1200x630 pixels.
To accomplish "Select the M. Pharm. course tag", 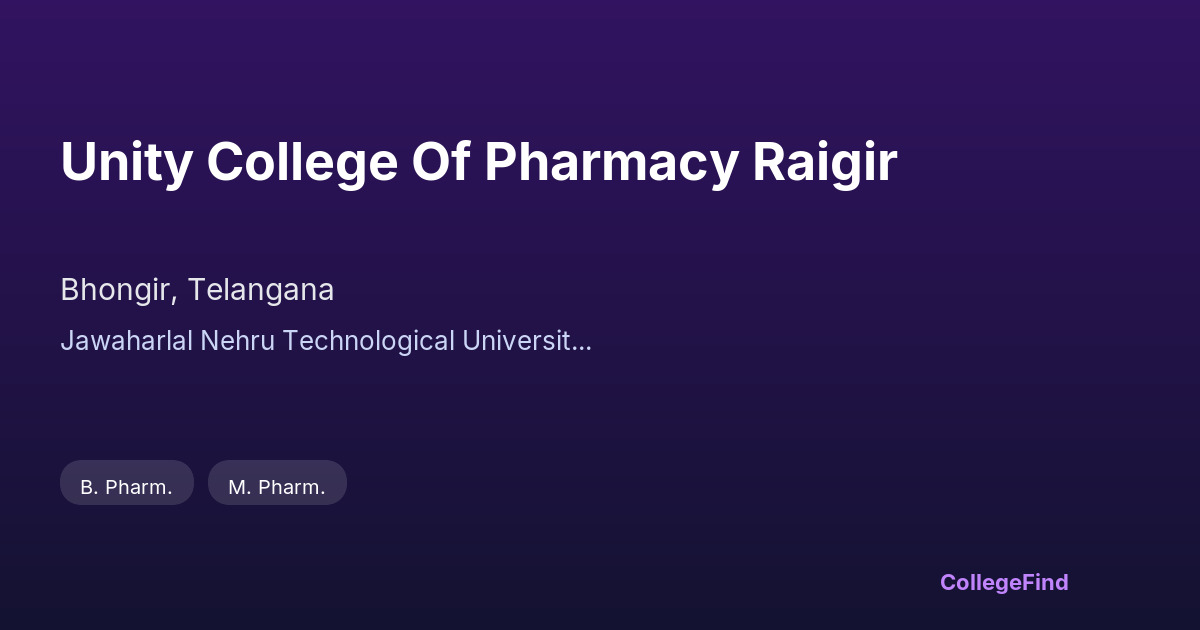I will click(277, 487).
